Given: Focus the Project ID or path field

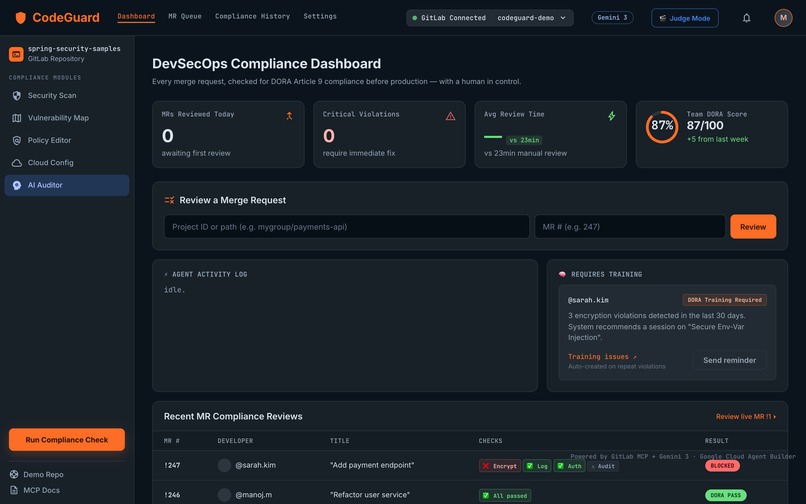Looking at the screenshot, I should coord(346,227).
